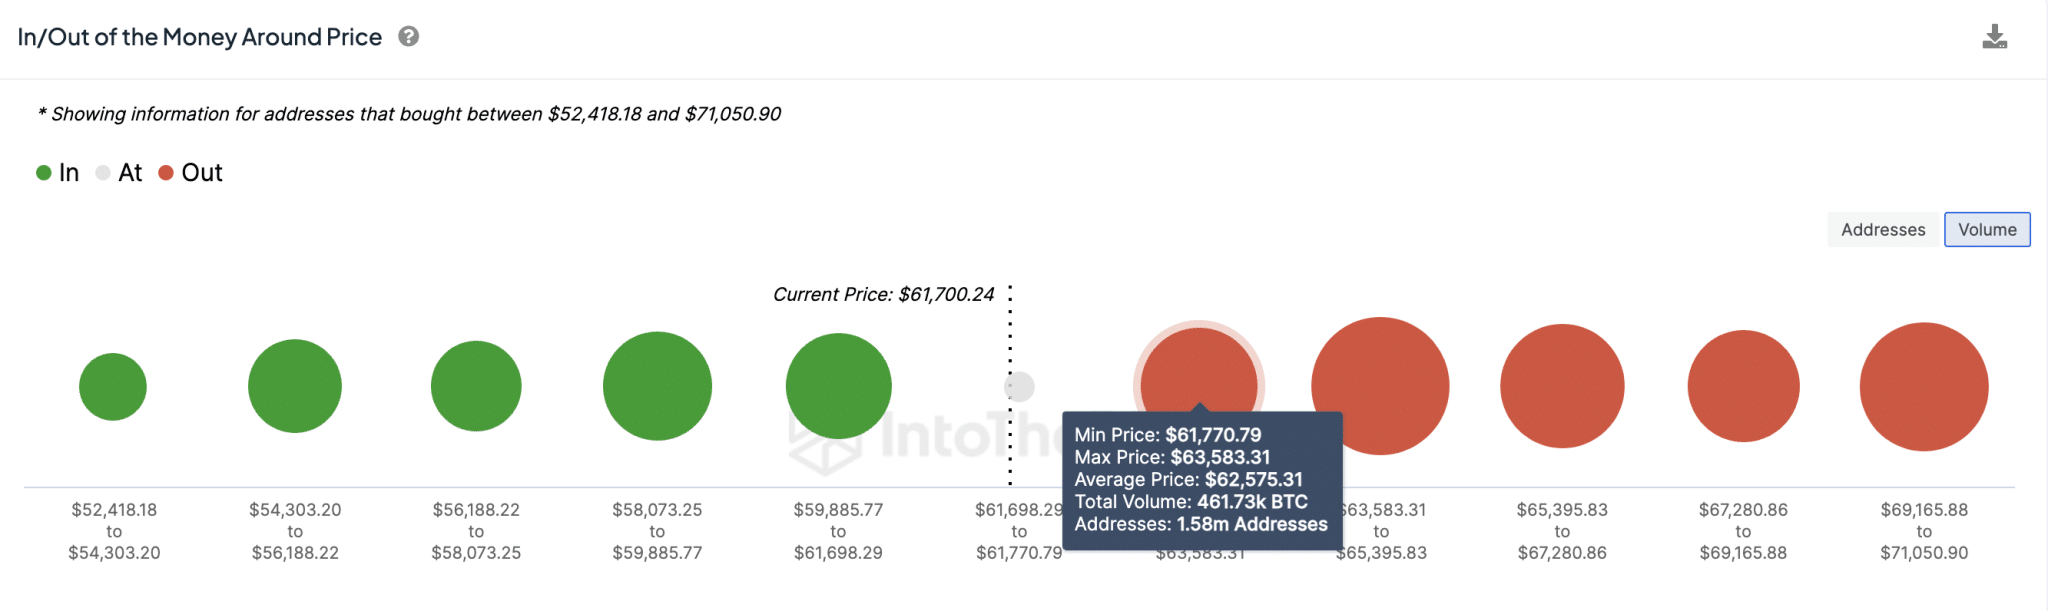2048x611 pixels.
Task: Click the download chart icon
Action: click(1994, 37)
